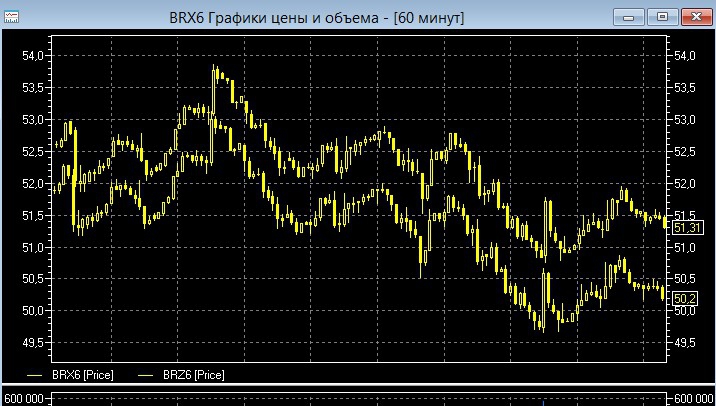Image resolution: width=716 pixels, height=406 pixels.
Task: Select the BRZ6 [Price] legend entry
Action: coord(181,375)
